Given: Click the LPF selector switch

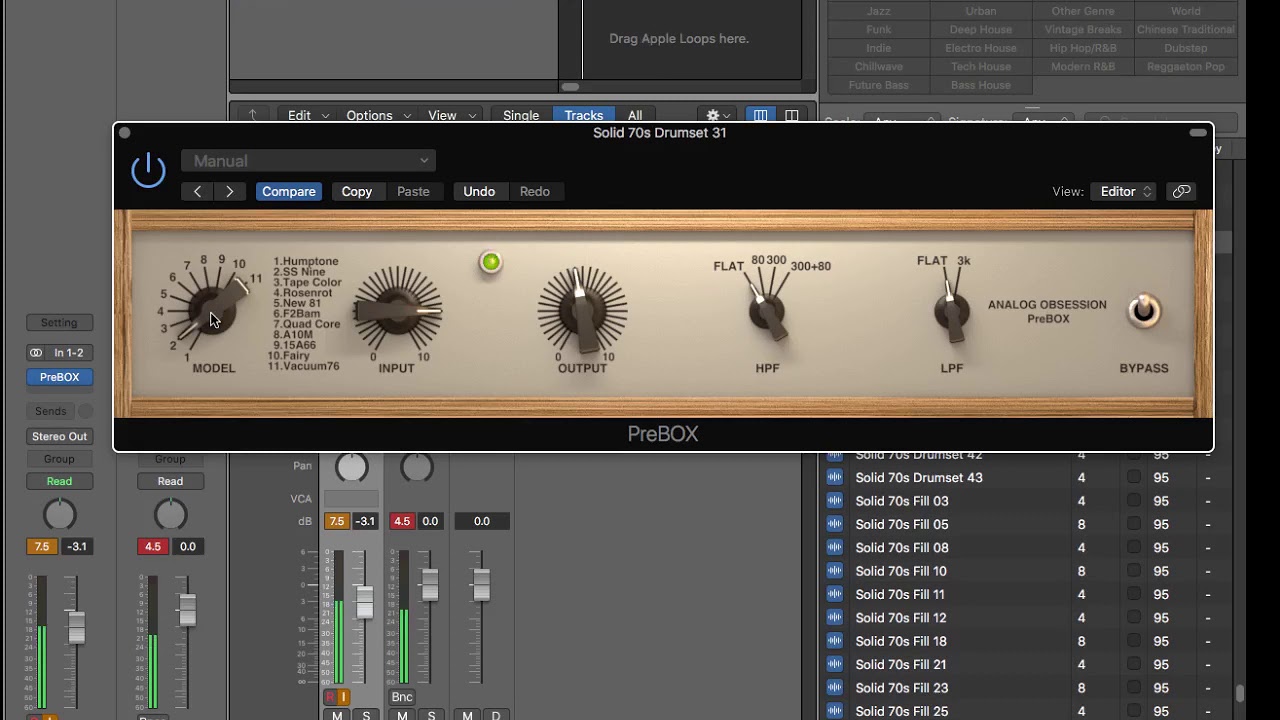Looking at the screenshot, I should tap(951, 312).
